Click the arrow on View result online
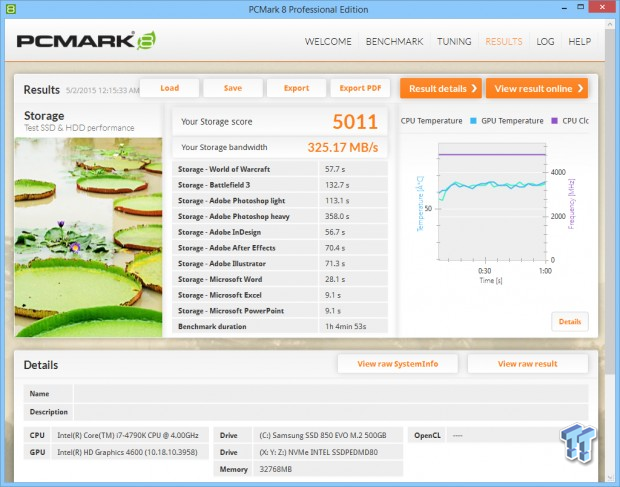This screenshot has height=487, width=620. point(580,89)
